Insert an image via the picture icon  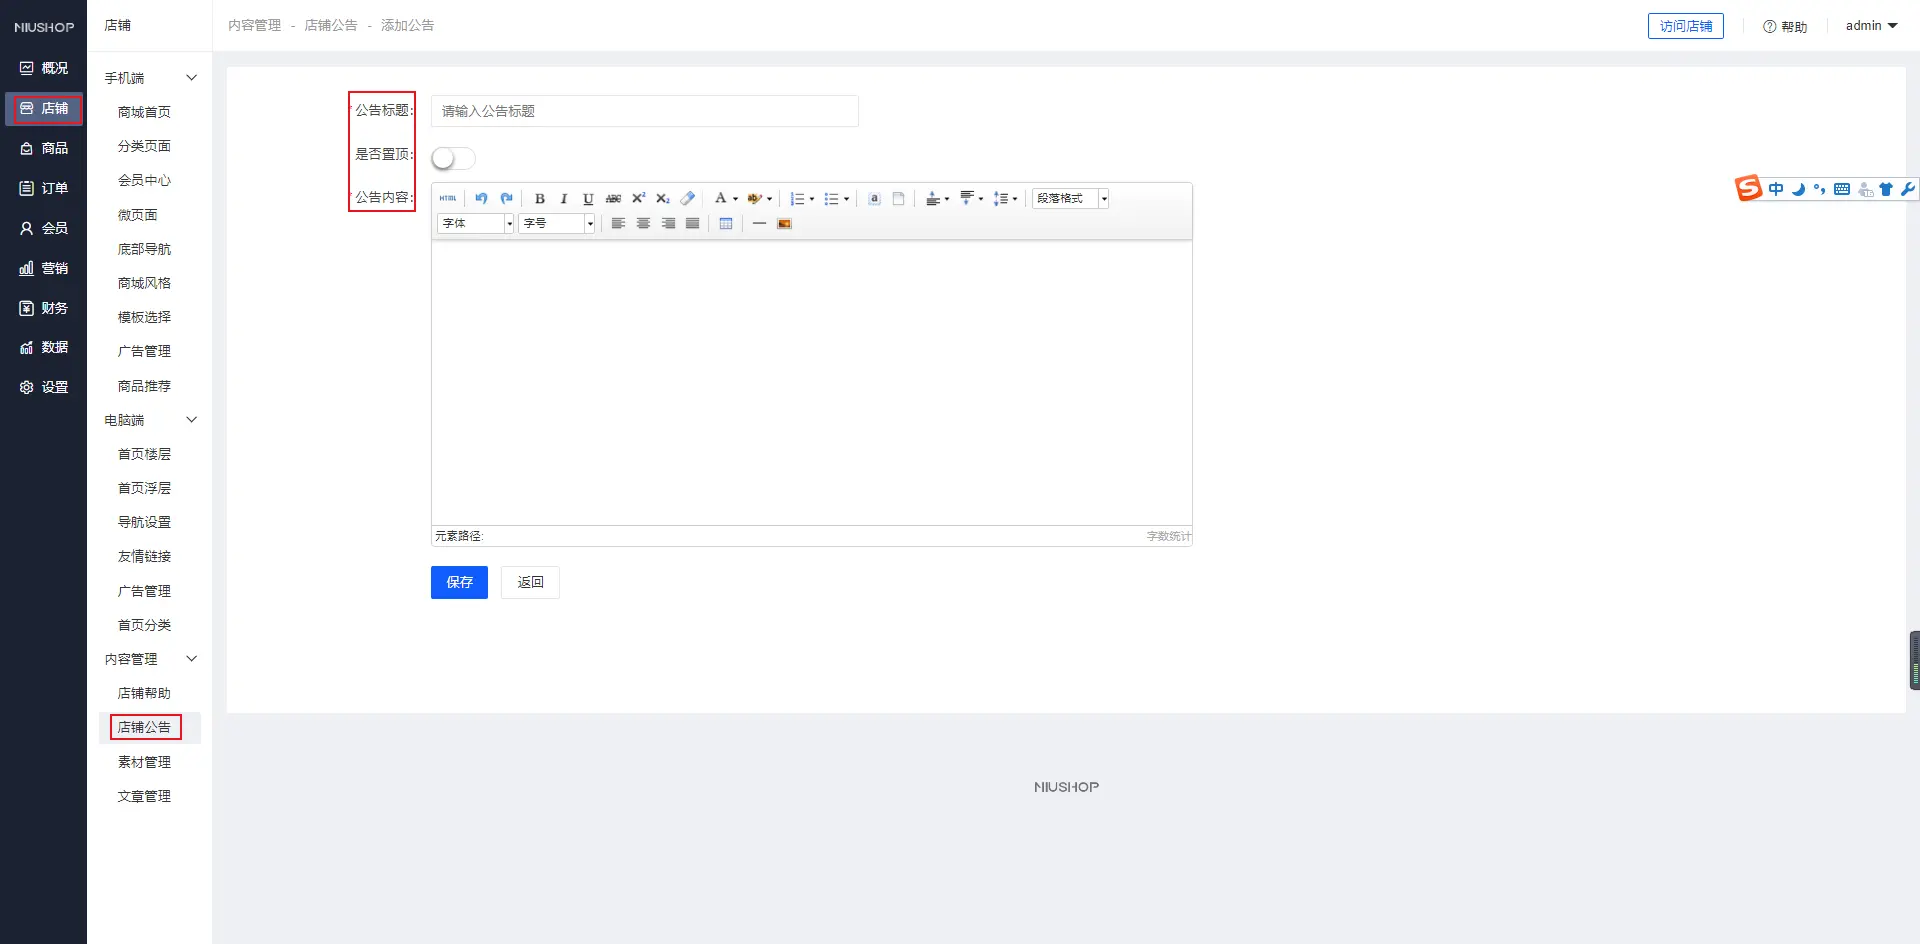[x=785, y=224]
